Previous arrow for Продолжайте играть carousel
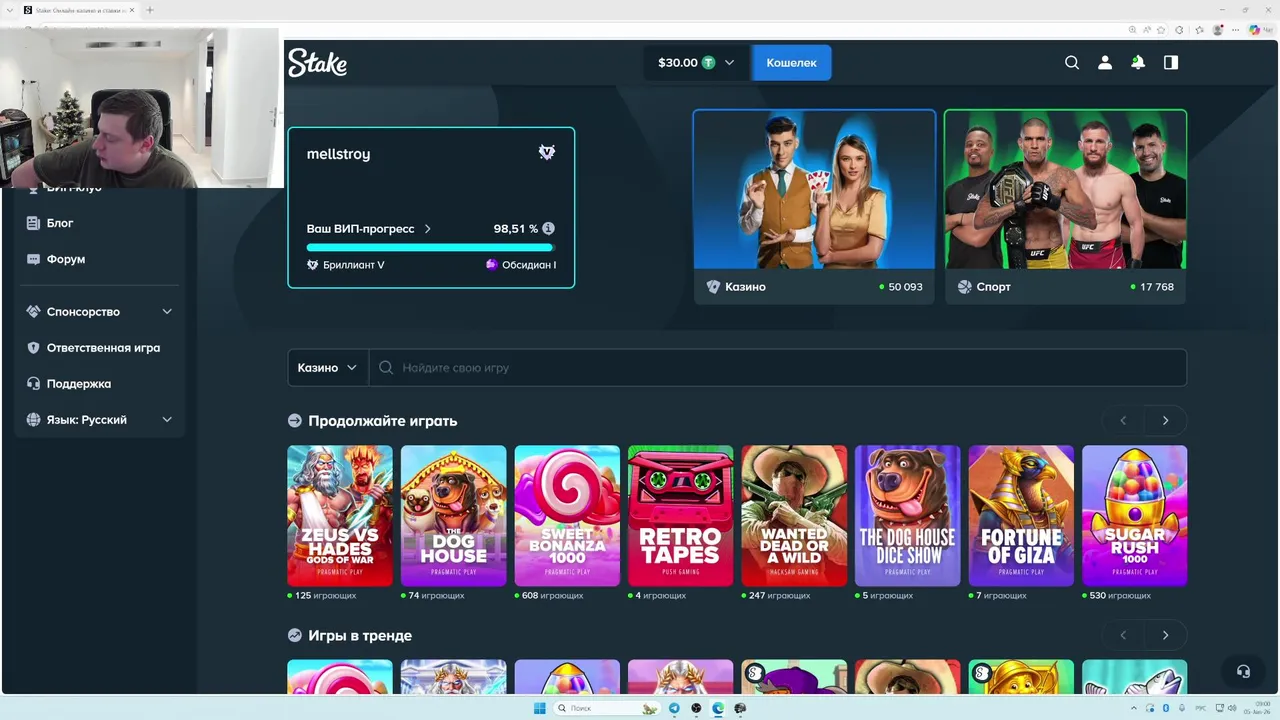 [x=1123, y=420]
